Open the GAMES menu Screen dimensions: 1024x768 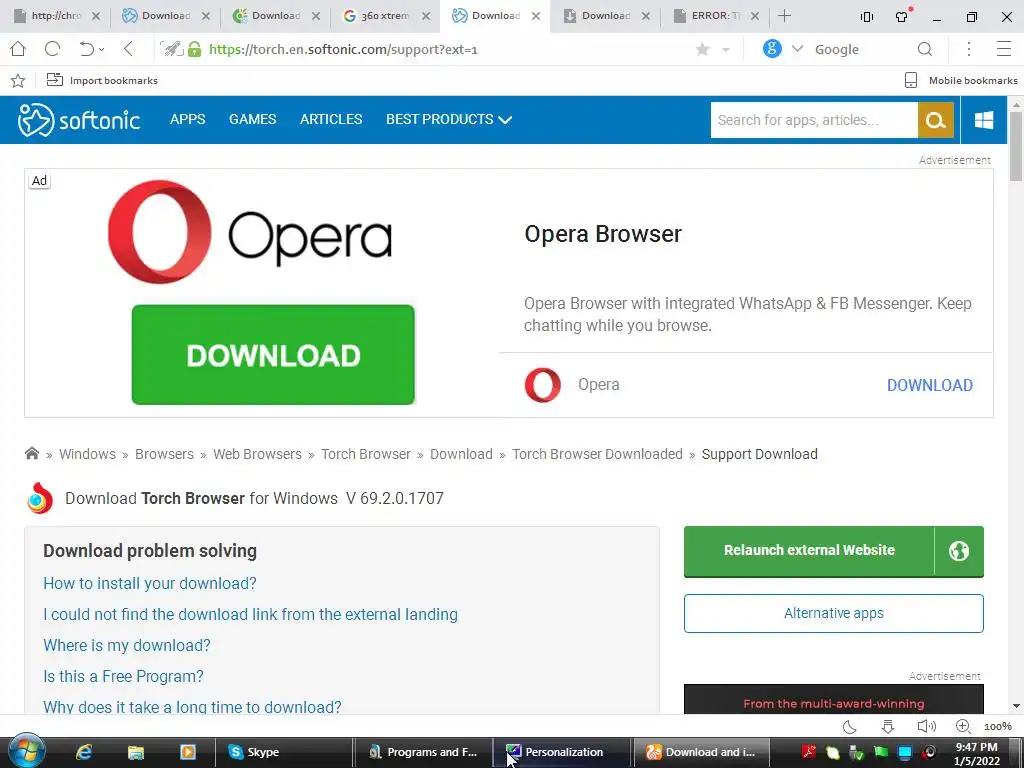point(252,120)
